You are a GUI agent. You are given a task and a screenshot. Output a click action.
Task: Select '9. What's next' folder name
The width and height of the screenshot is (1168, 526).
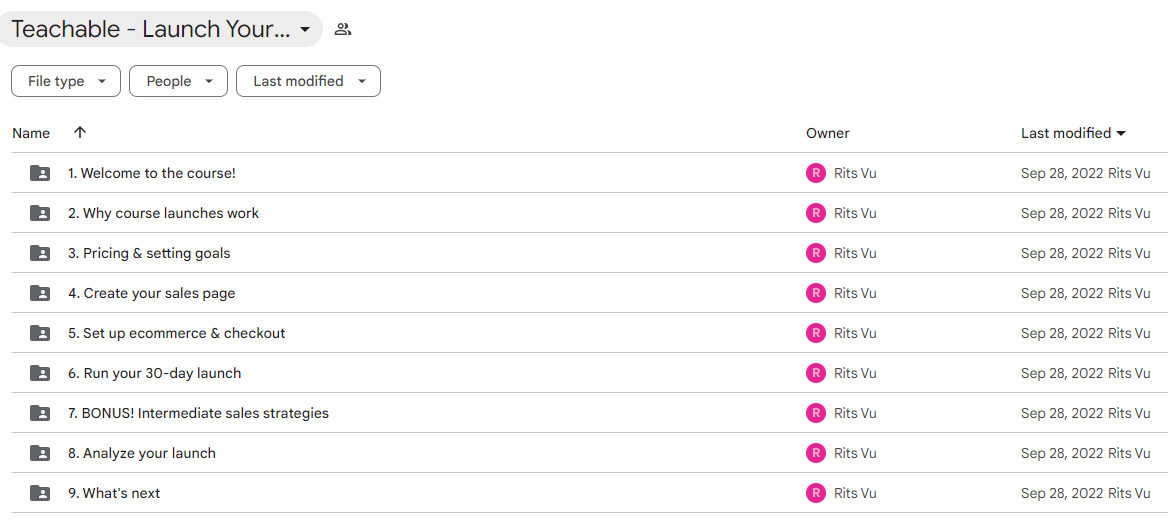[114, 493]
